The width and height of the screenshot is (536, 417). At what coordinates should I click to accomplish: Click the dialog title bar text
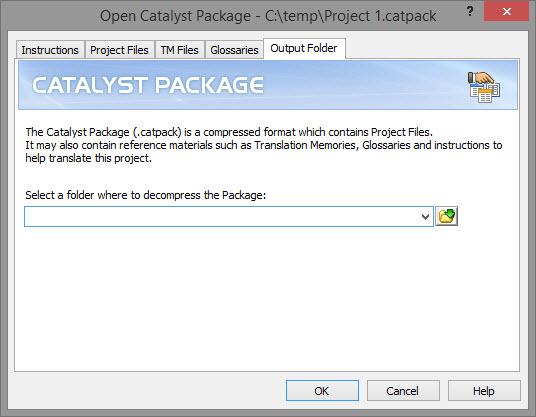click(x=268, y=16)
